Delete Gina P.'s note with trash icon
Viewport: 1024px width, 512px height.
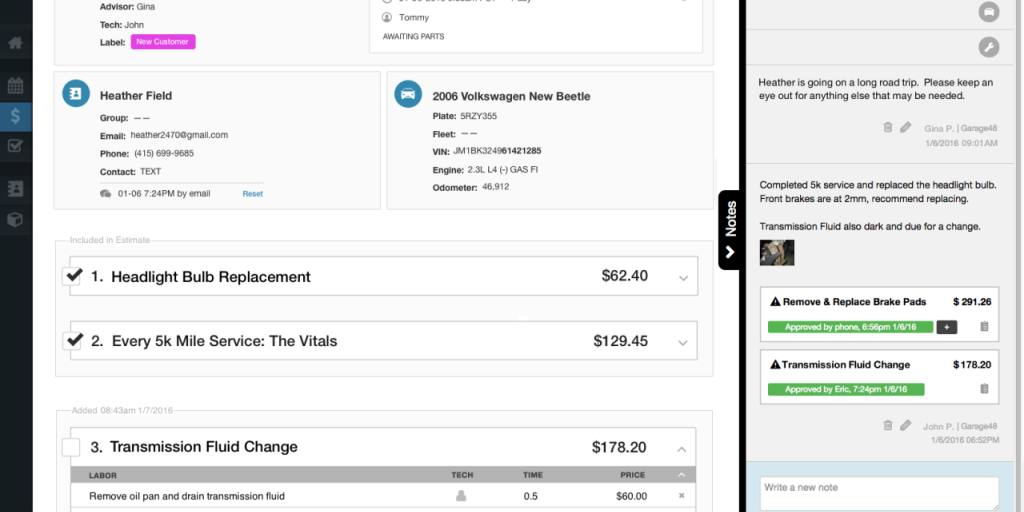(888, 127)
